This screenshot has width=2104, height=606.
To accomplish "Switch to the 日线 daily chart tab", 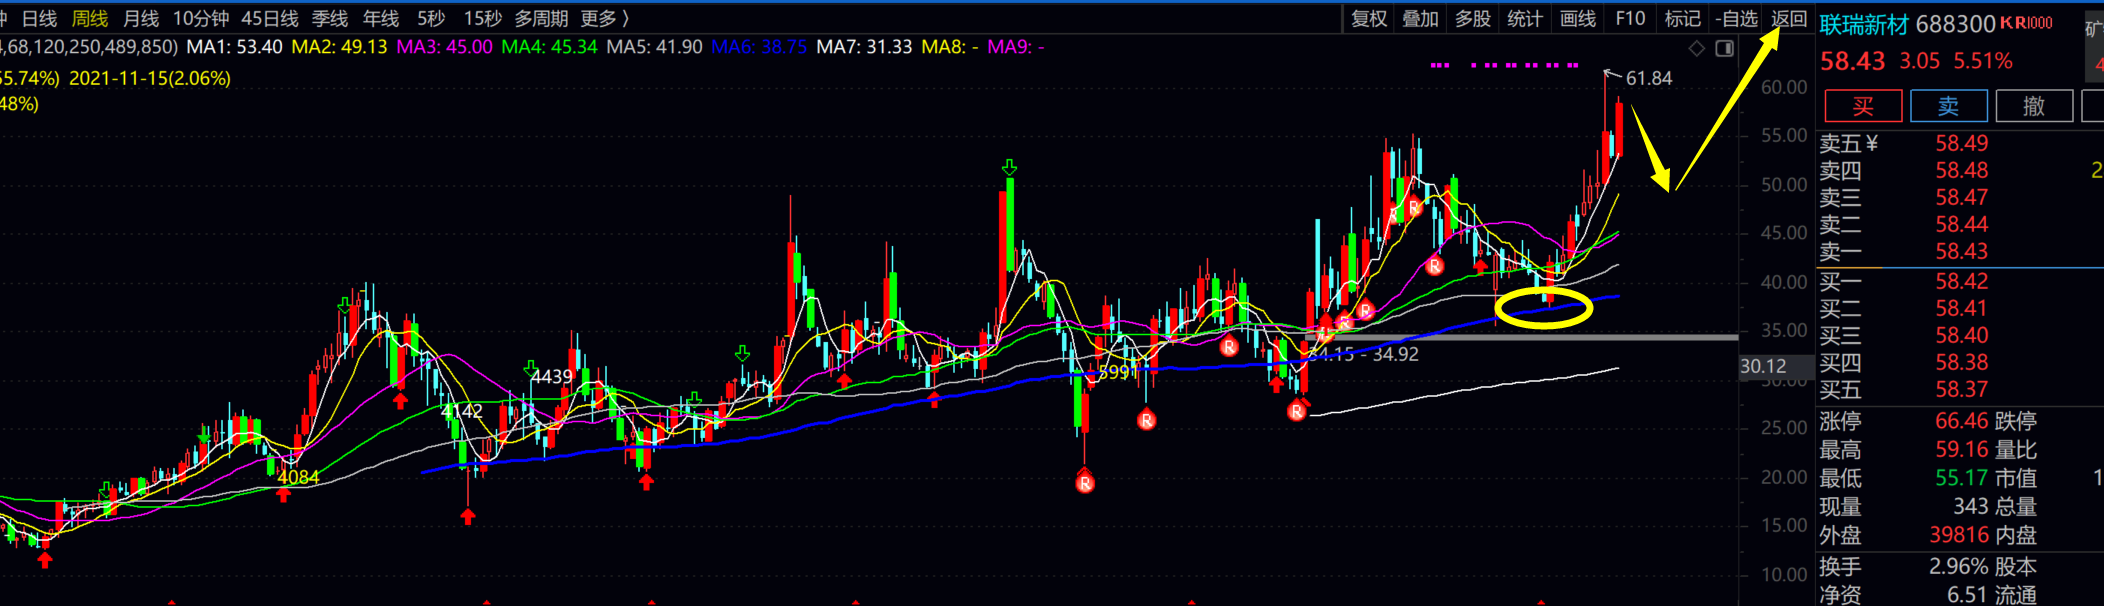I will [40, 19].
